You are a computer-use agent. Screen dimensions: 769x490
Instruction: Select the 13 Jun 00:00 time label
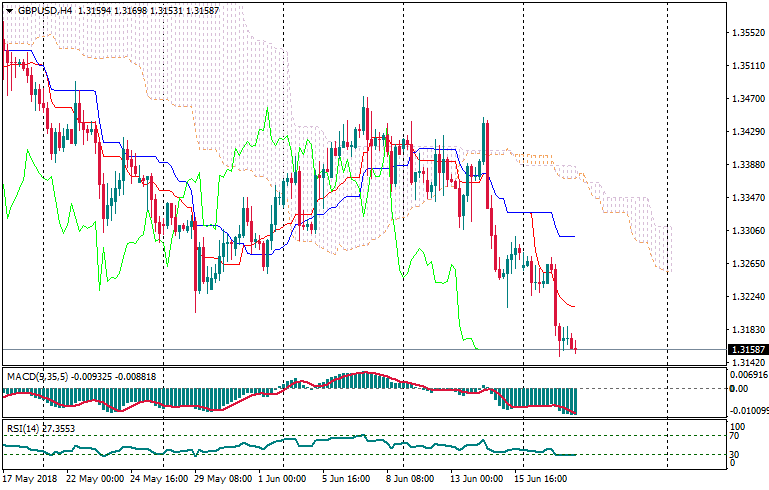(476, 479)
